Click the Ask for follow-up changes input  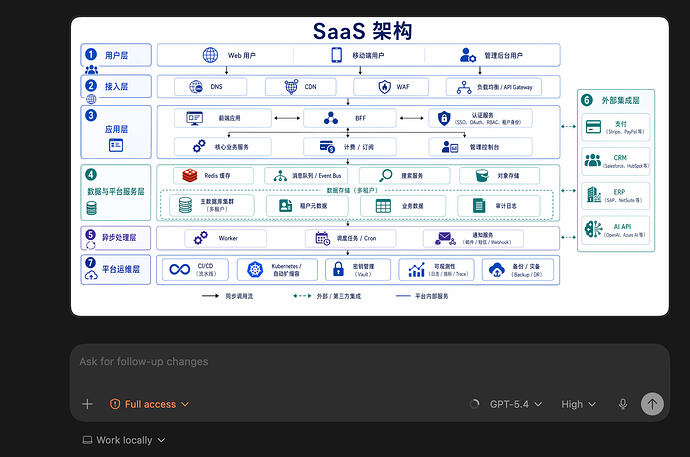pyautogui.click(x=370, y=362)
